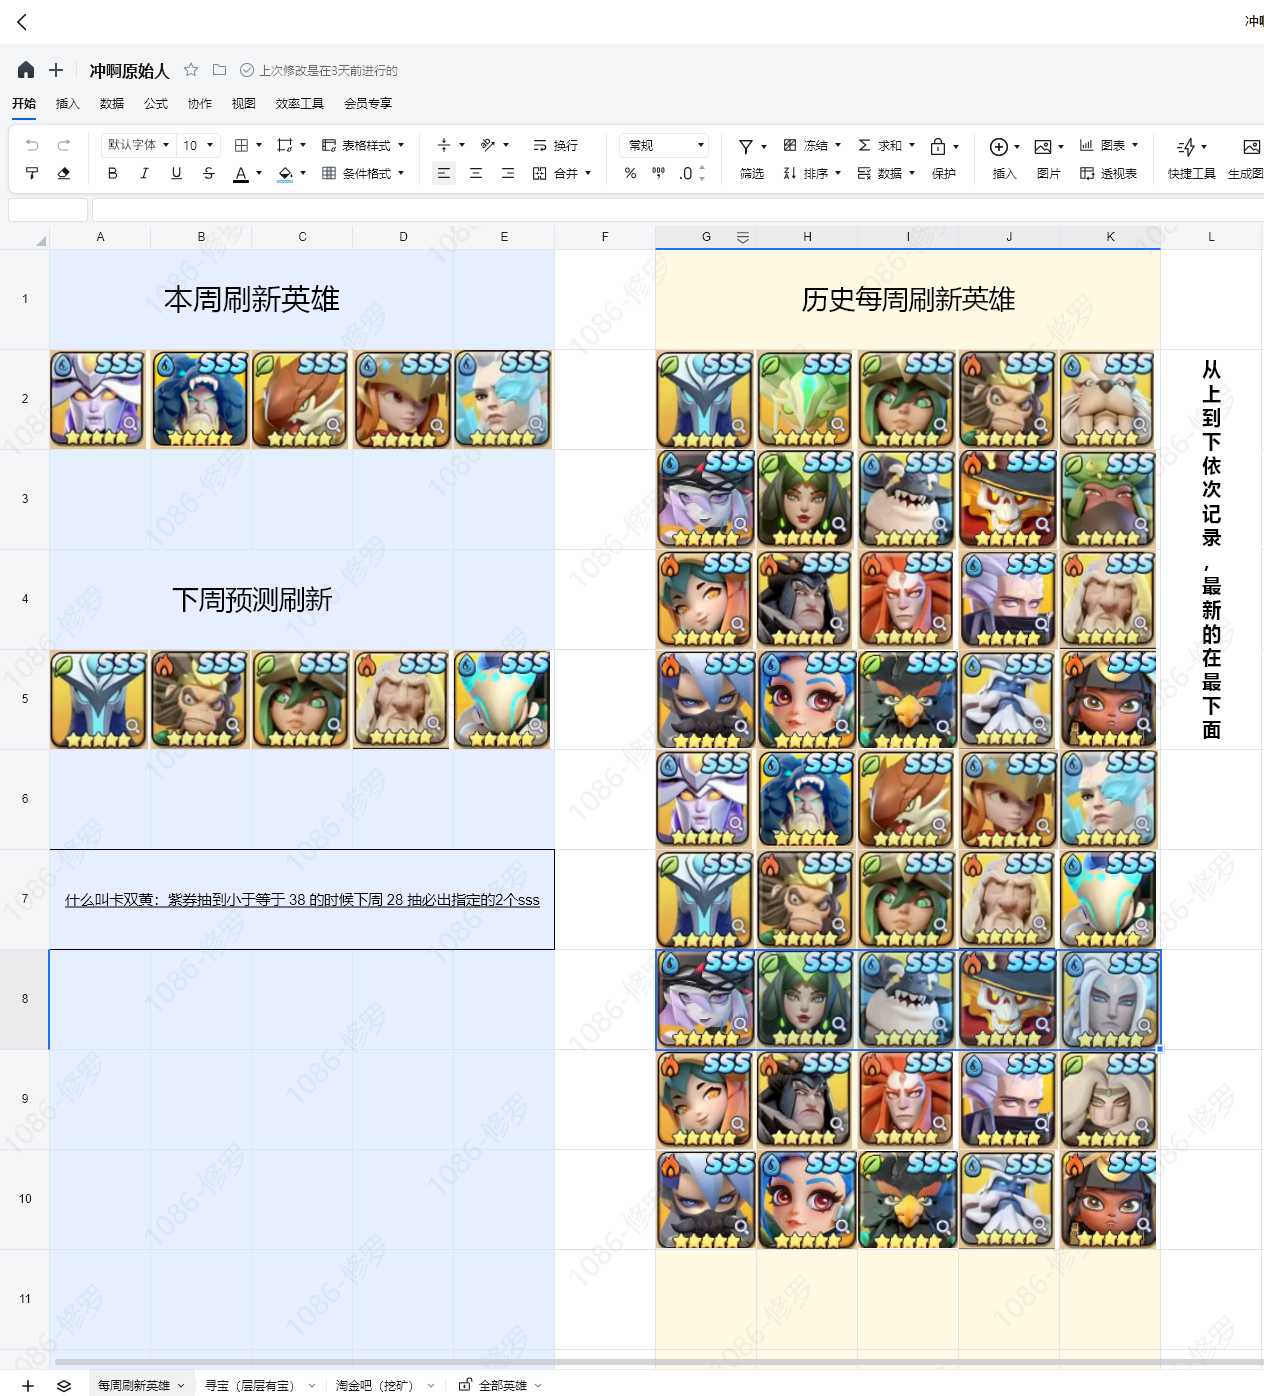The height and width of the screenshot is (1396, 1264).
Task: Click the fill color bucket swatch
Action: 285,173
